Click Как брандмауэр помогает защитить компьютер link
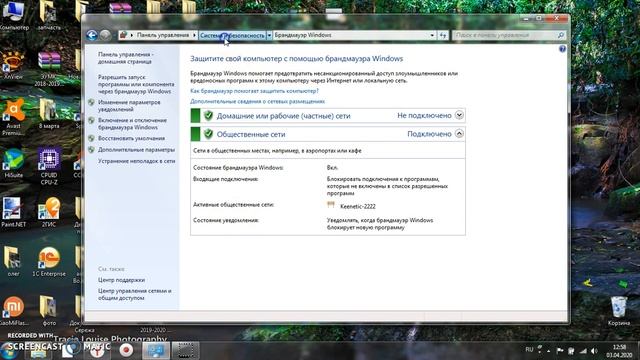The height and width of the screenshot is (360, 640). pos(254,91)
